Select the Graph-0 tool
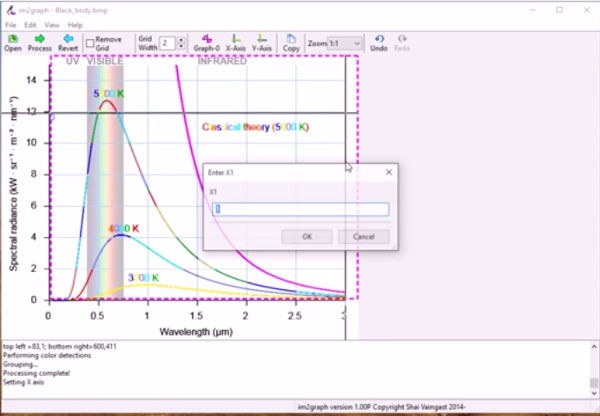This screenshot has height=416, width=600. pyautogui.click(x=206, y=41)
